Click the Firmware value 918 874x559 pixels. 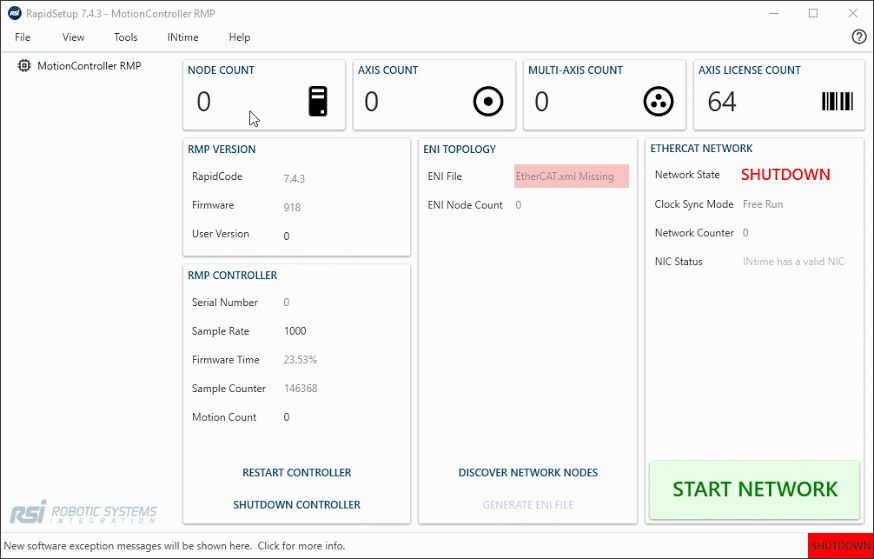point(292,207)
